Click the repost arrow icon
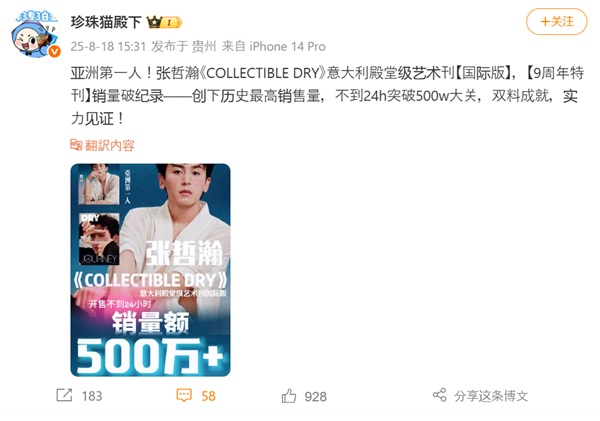The height and width of the screenshot is (421, 600). [64, 395]
